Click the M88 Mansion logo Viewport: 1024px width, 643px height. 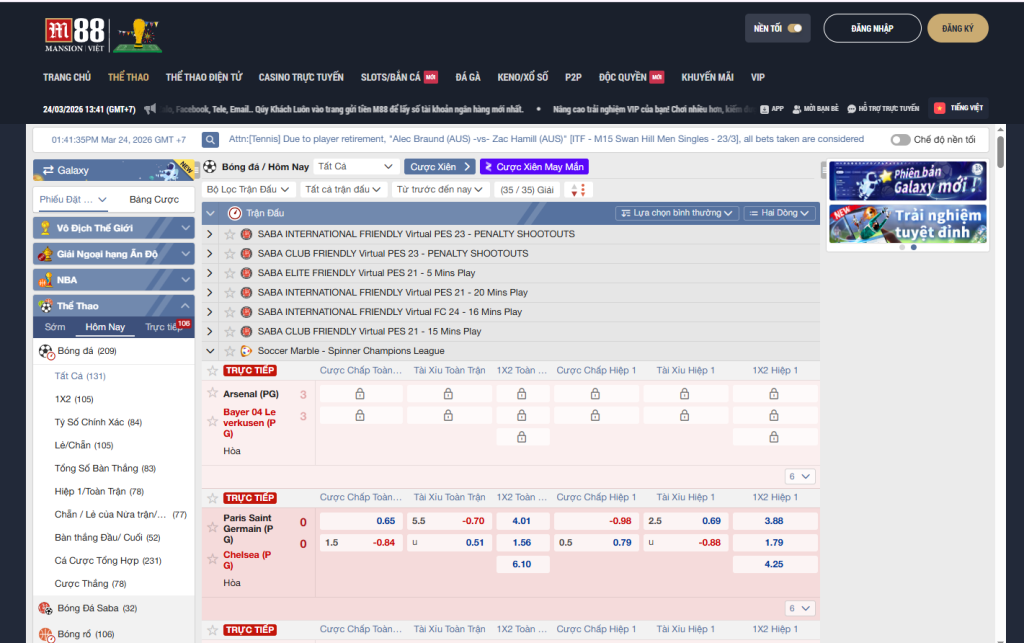point(74,35)
